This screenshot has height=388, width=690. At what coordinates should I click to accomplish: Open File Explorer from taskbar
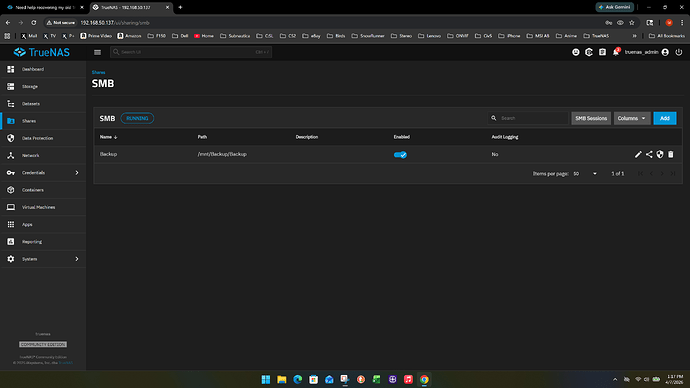click(282, 380)
